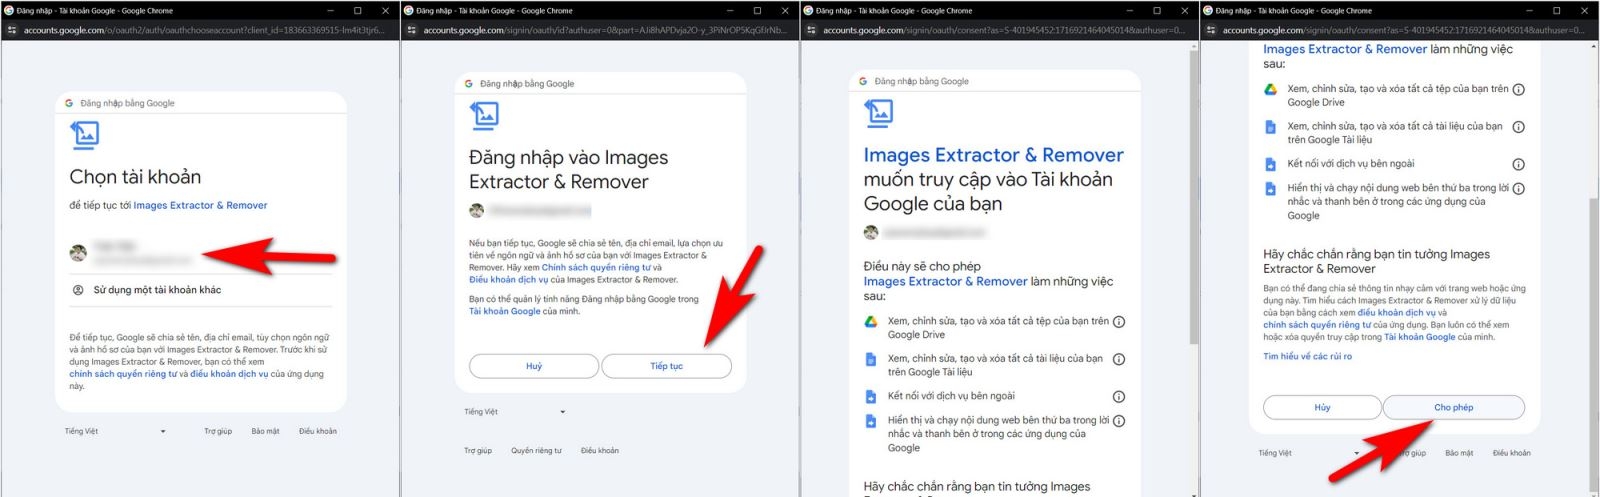Click the Quyền riêng tư footer link below the Tiếp tục dialog
Viewport: 1600px width, 497px height.
point(536,451)
